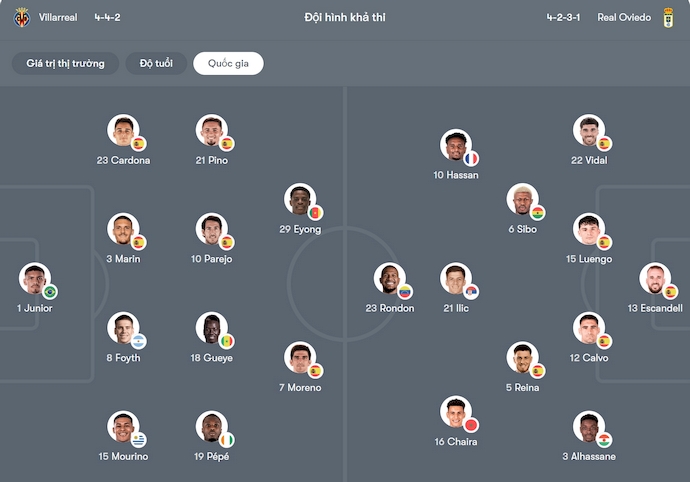
Task: Click Portugal flag beside Eyong
Action: click(316, 213)
